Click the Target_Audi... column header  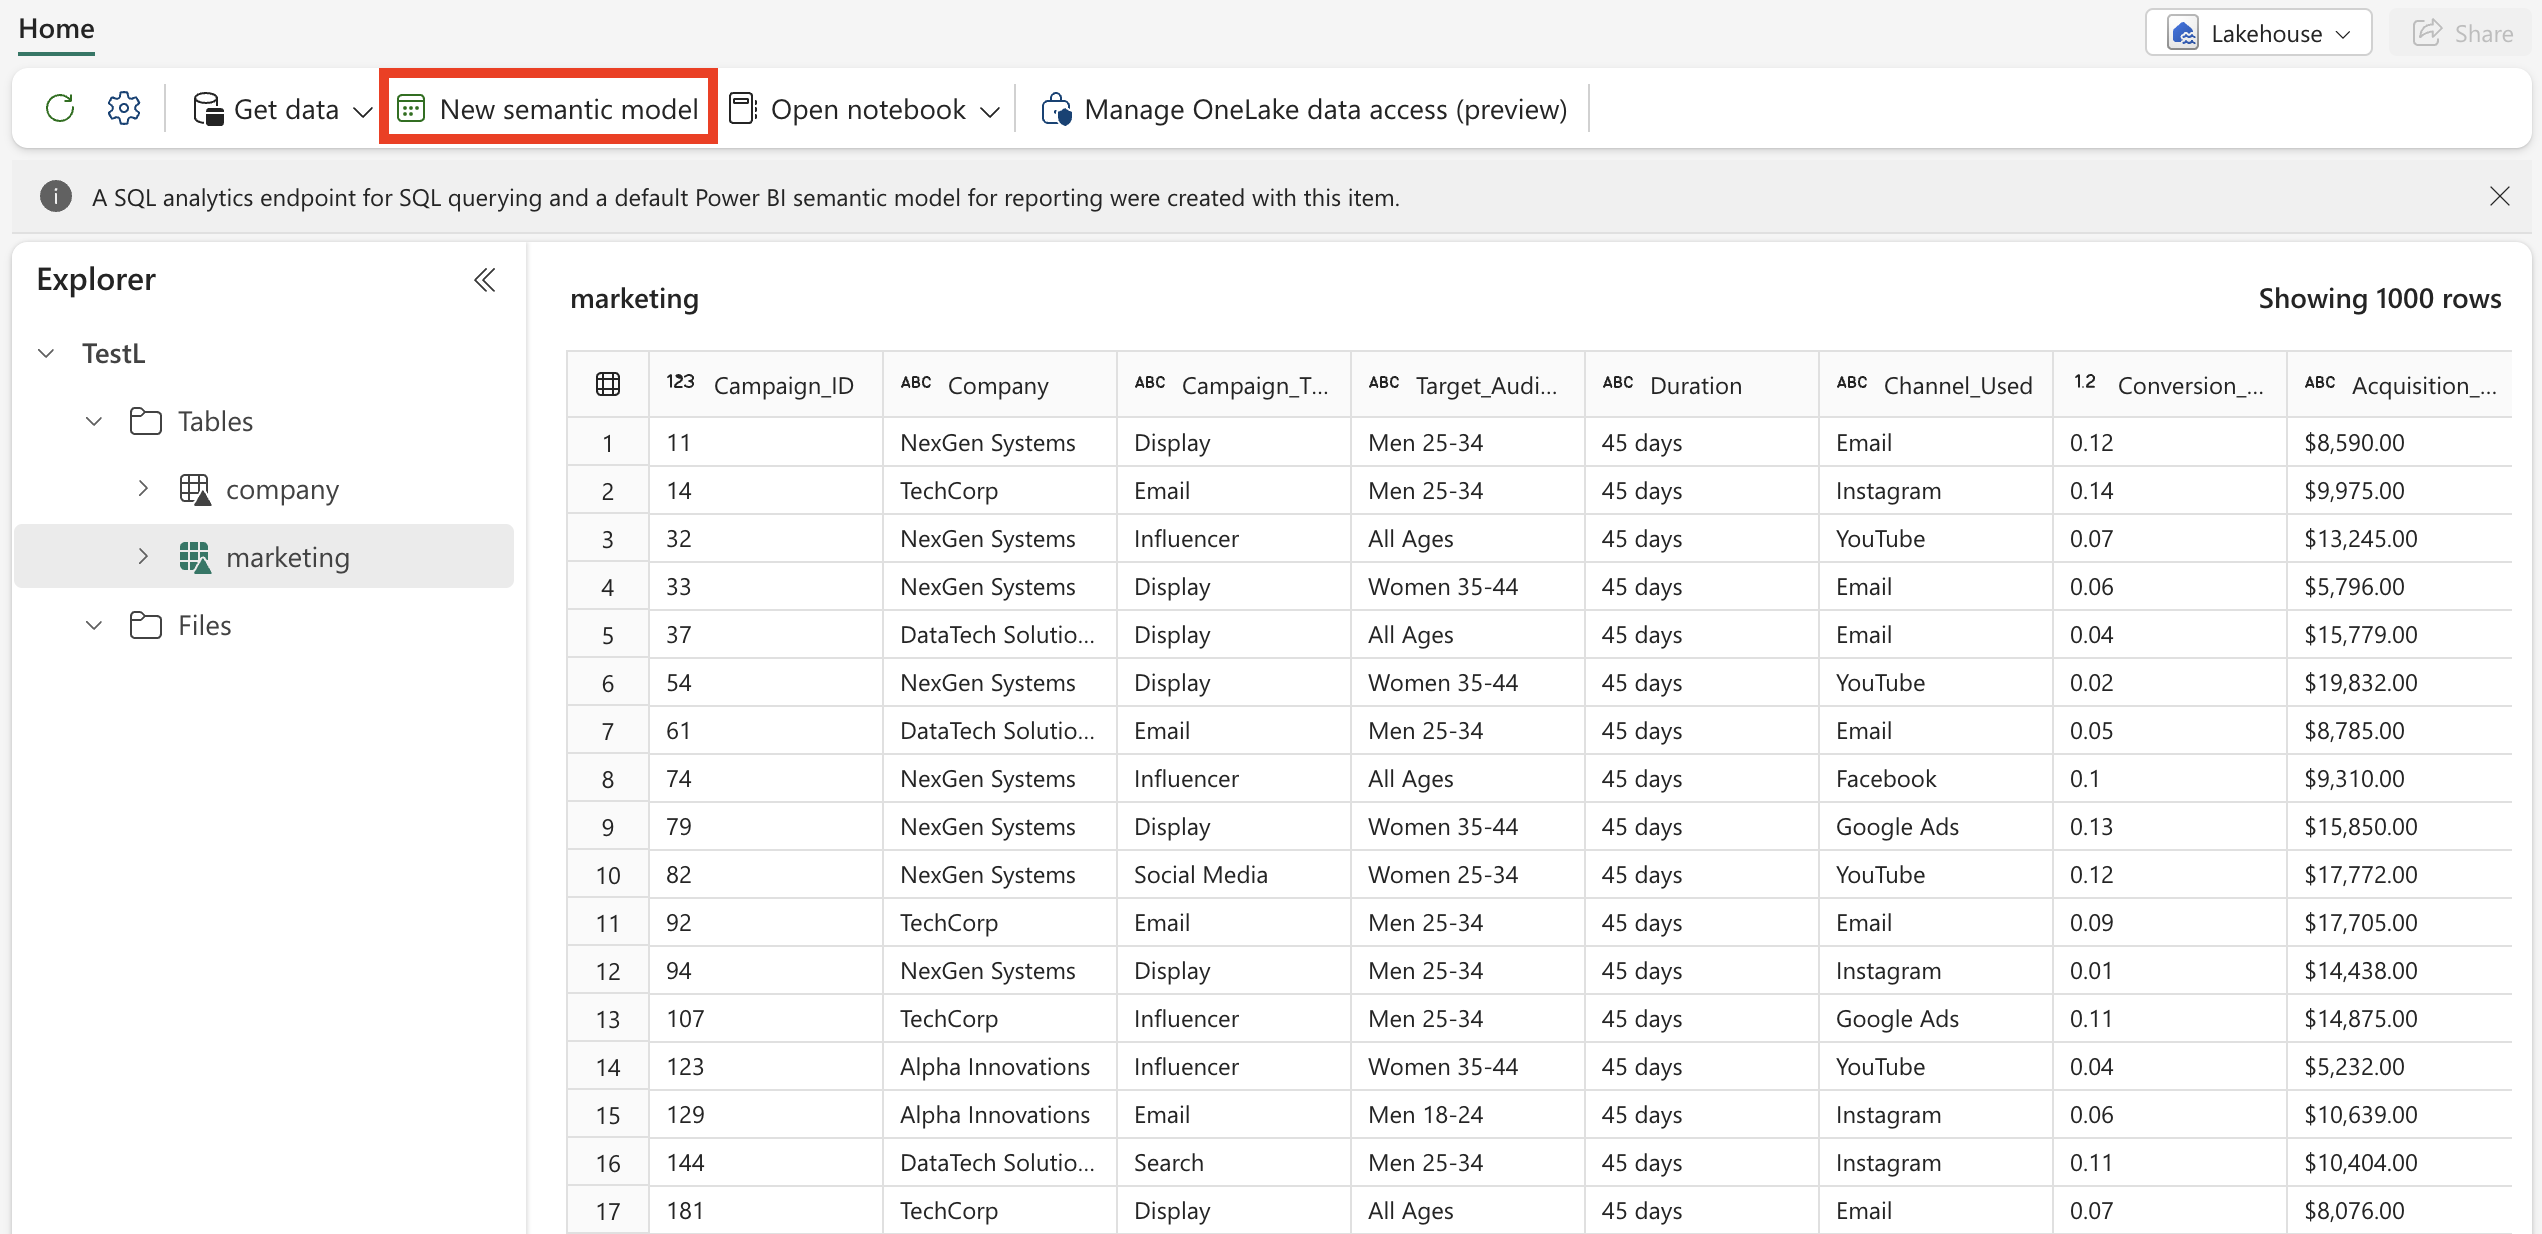pyautogui.click(x=1467, y=385)
